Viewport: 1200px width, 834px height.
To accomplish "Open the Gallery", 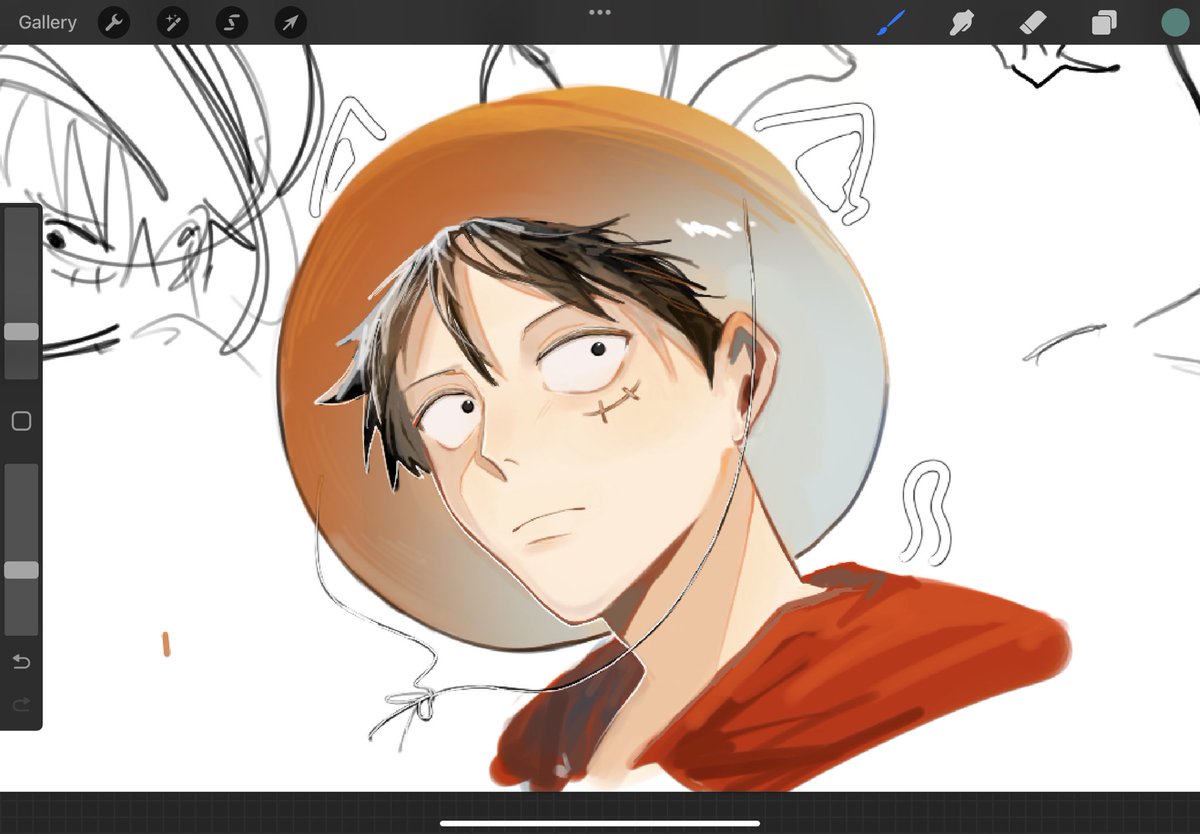I will point(47,22).
